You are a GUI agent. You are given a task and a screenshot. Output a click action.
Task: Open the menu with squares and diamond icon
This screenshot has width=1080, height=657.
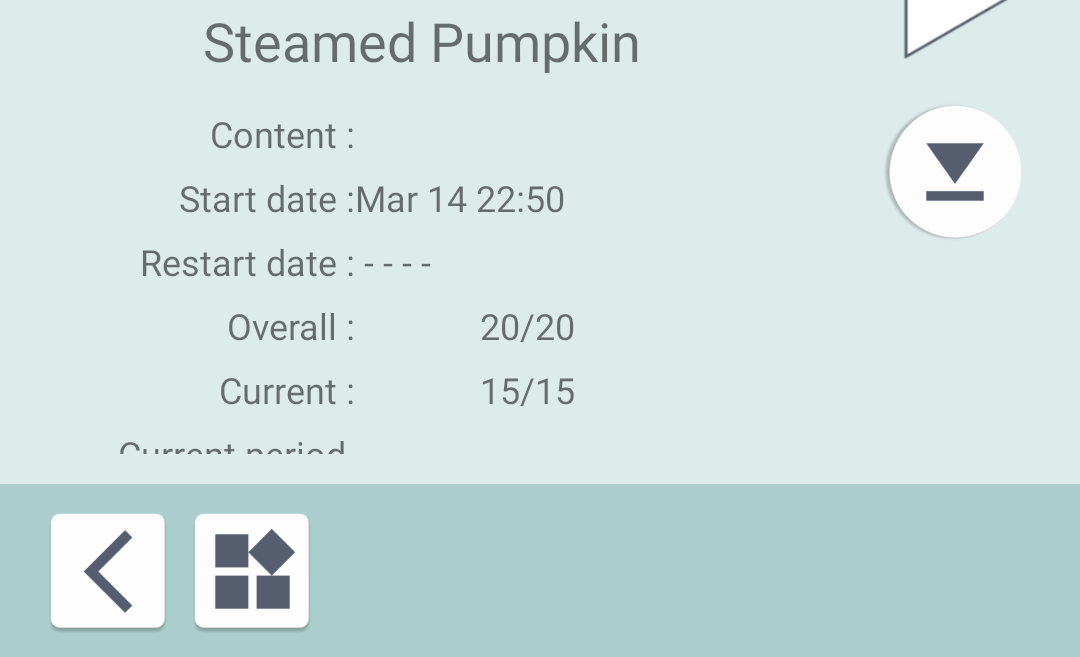(252, 571)
